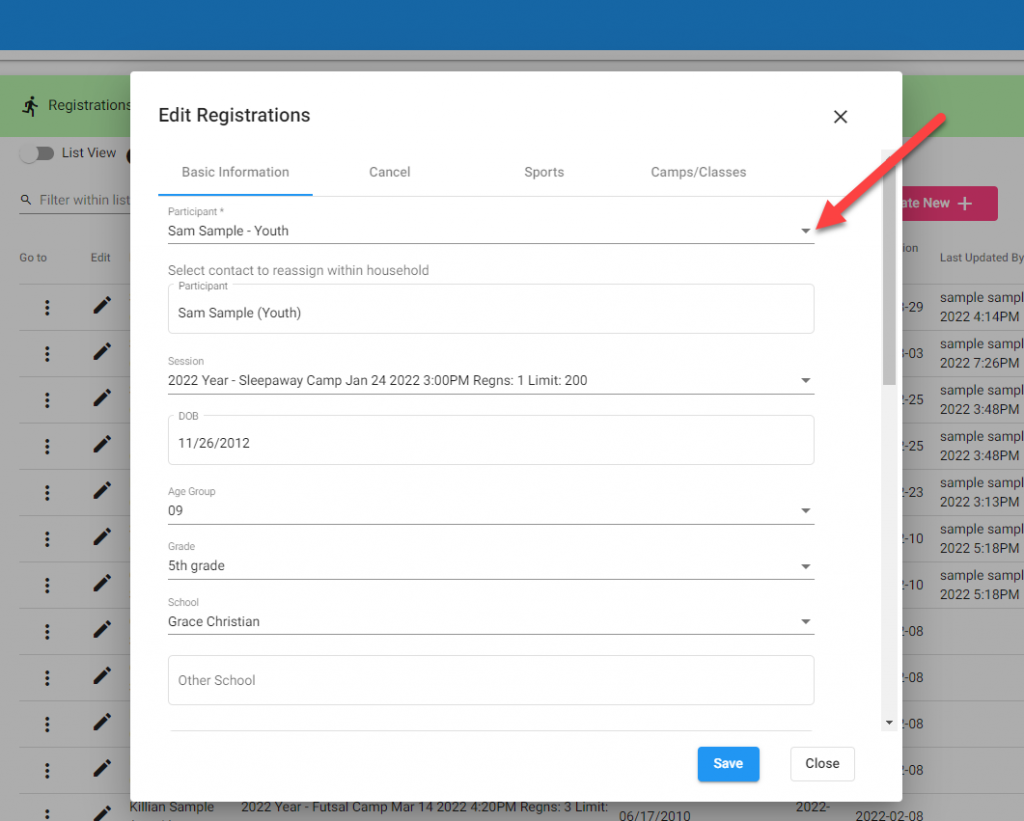Open the first row's three-dot menu

coord(47,307)
